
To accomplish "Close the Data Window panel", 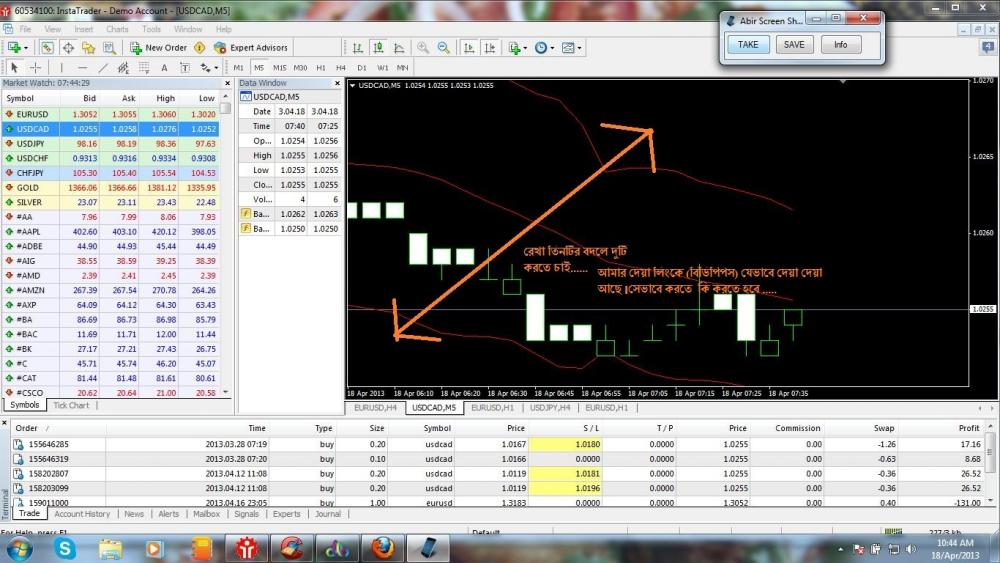I will (x=337, y=84).
